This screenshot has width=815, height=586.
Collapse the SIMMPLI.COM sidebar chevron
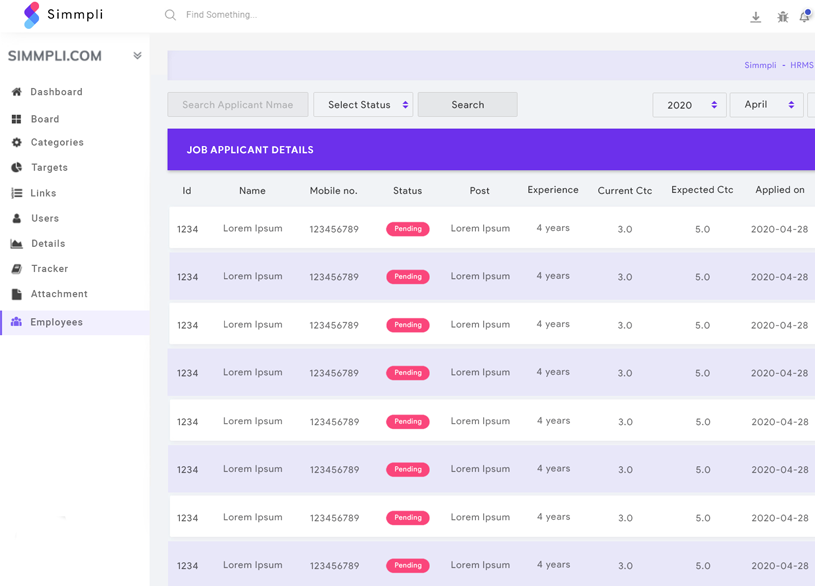(x=137, y=56)
